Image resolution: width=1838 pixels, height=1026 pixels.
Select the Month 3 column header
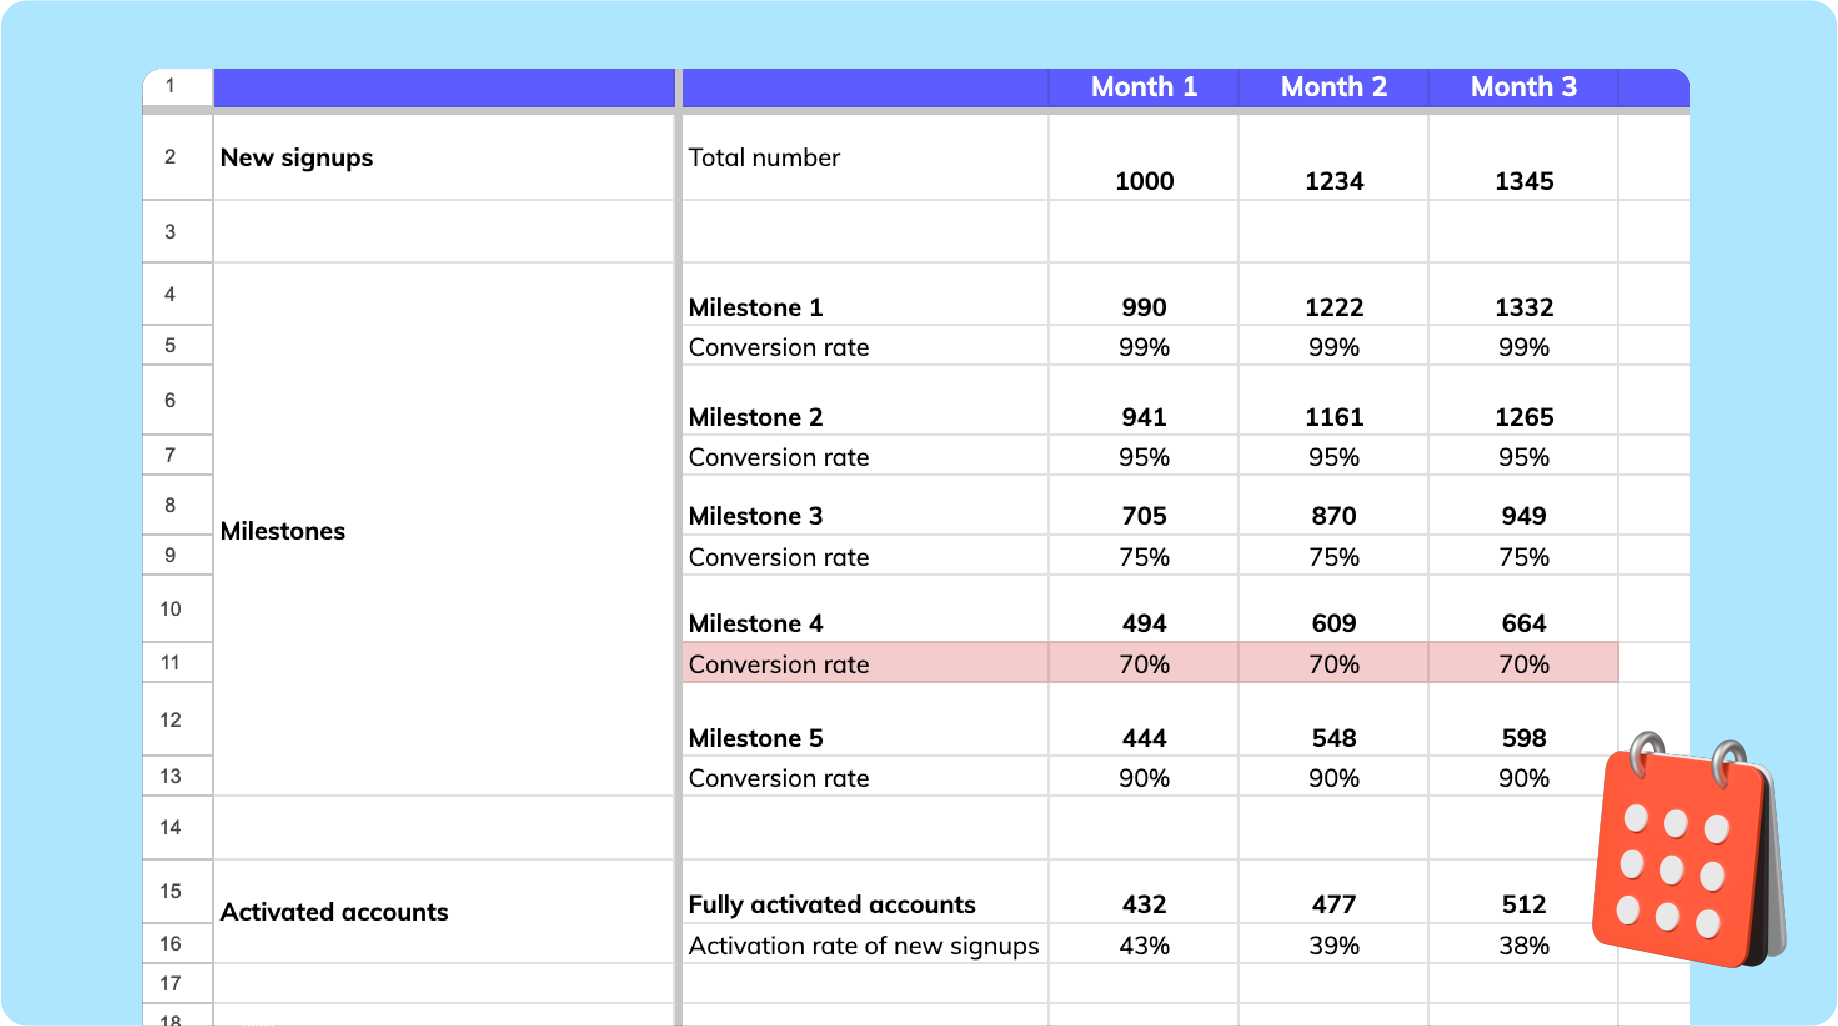pos(1523,87)
